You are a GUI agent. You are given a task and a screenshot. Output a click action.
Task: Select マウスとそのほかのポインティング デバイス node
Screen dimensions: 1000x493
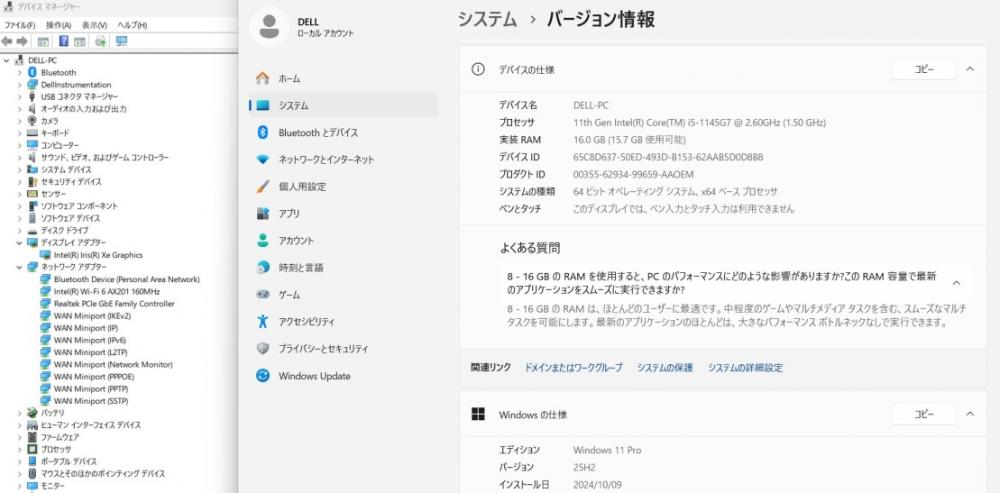tap(103, 474)
